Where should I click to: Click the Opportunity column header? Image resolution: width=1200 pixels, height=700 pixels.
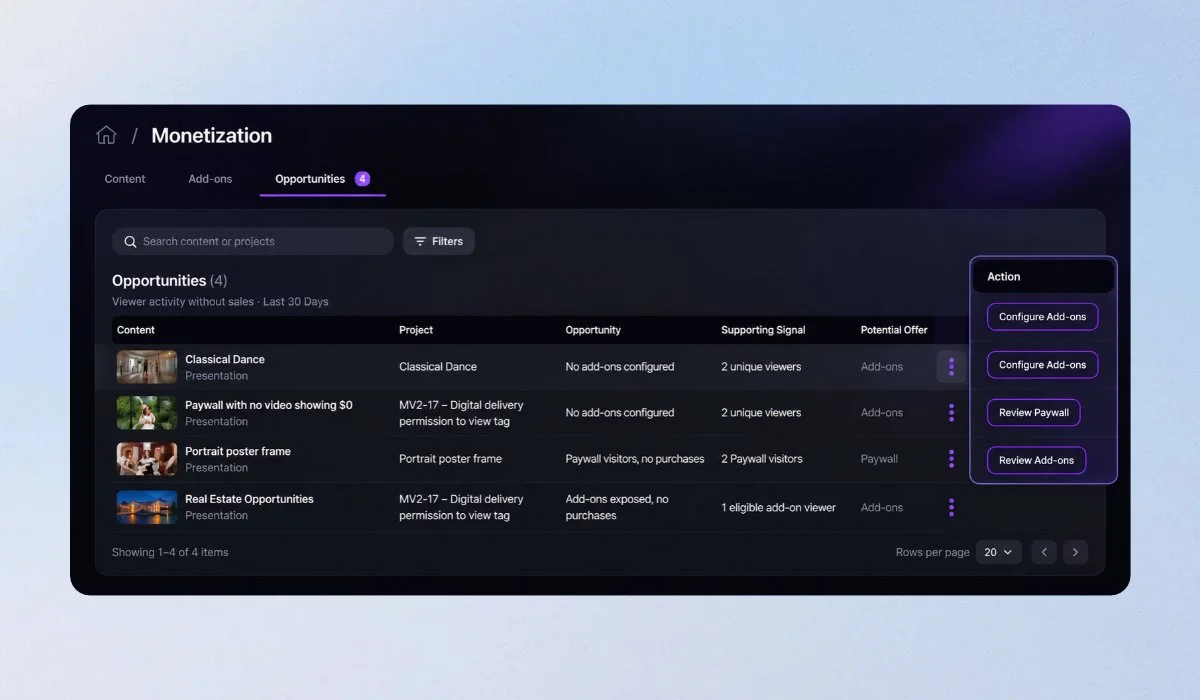(x=593, y=330)
